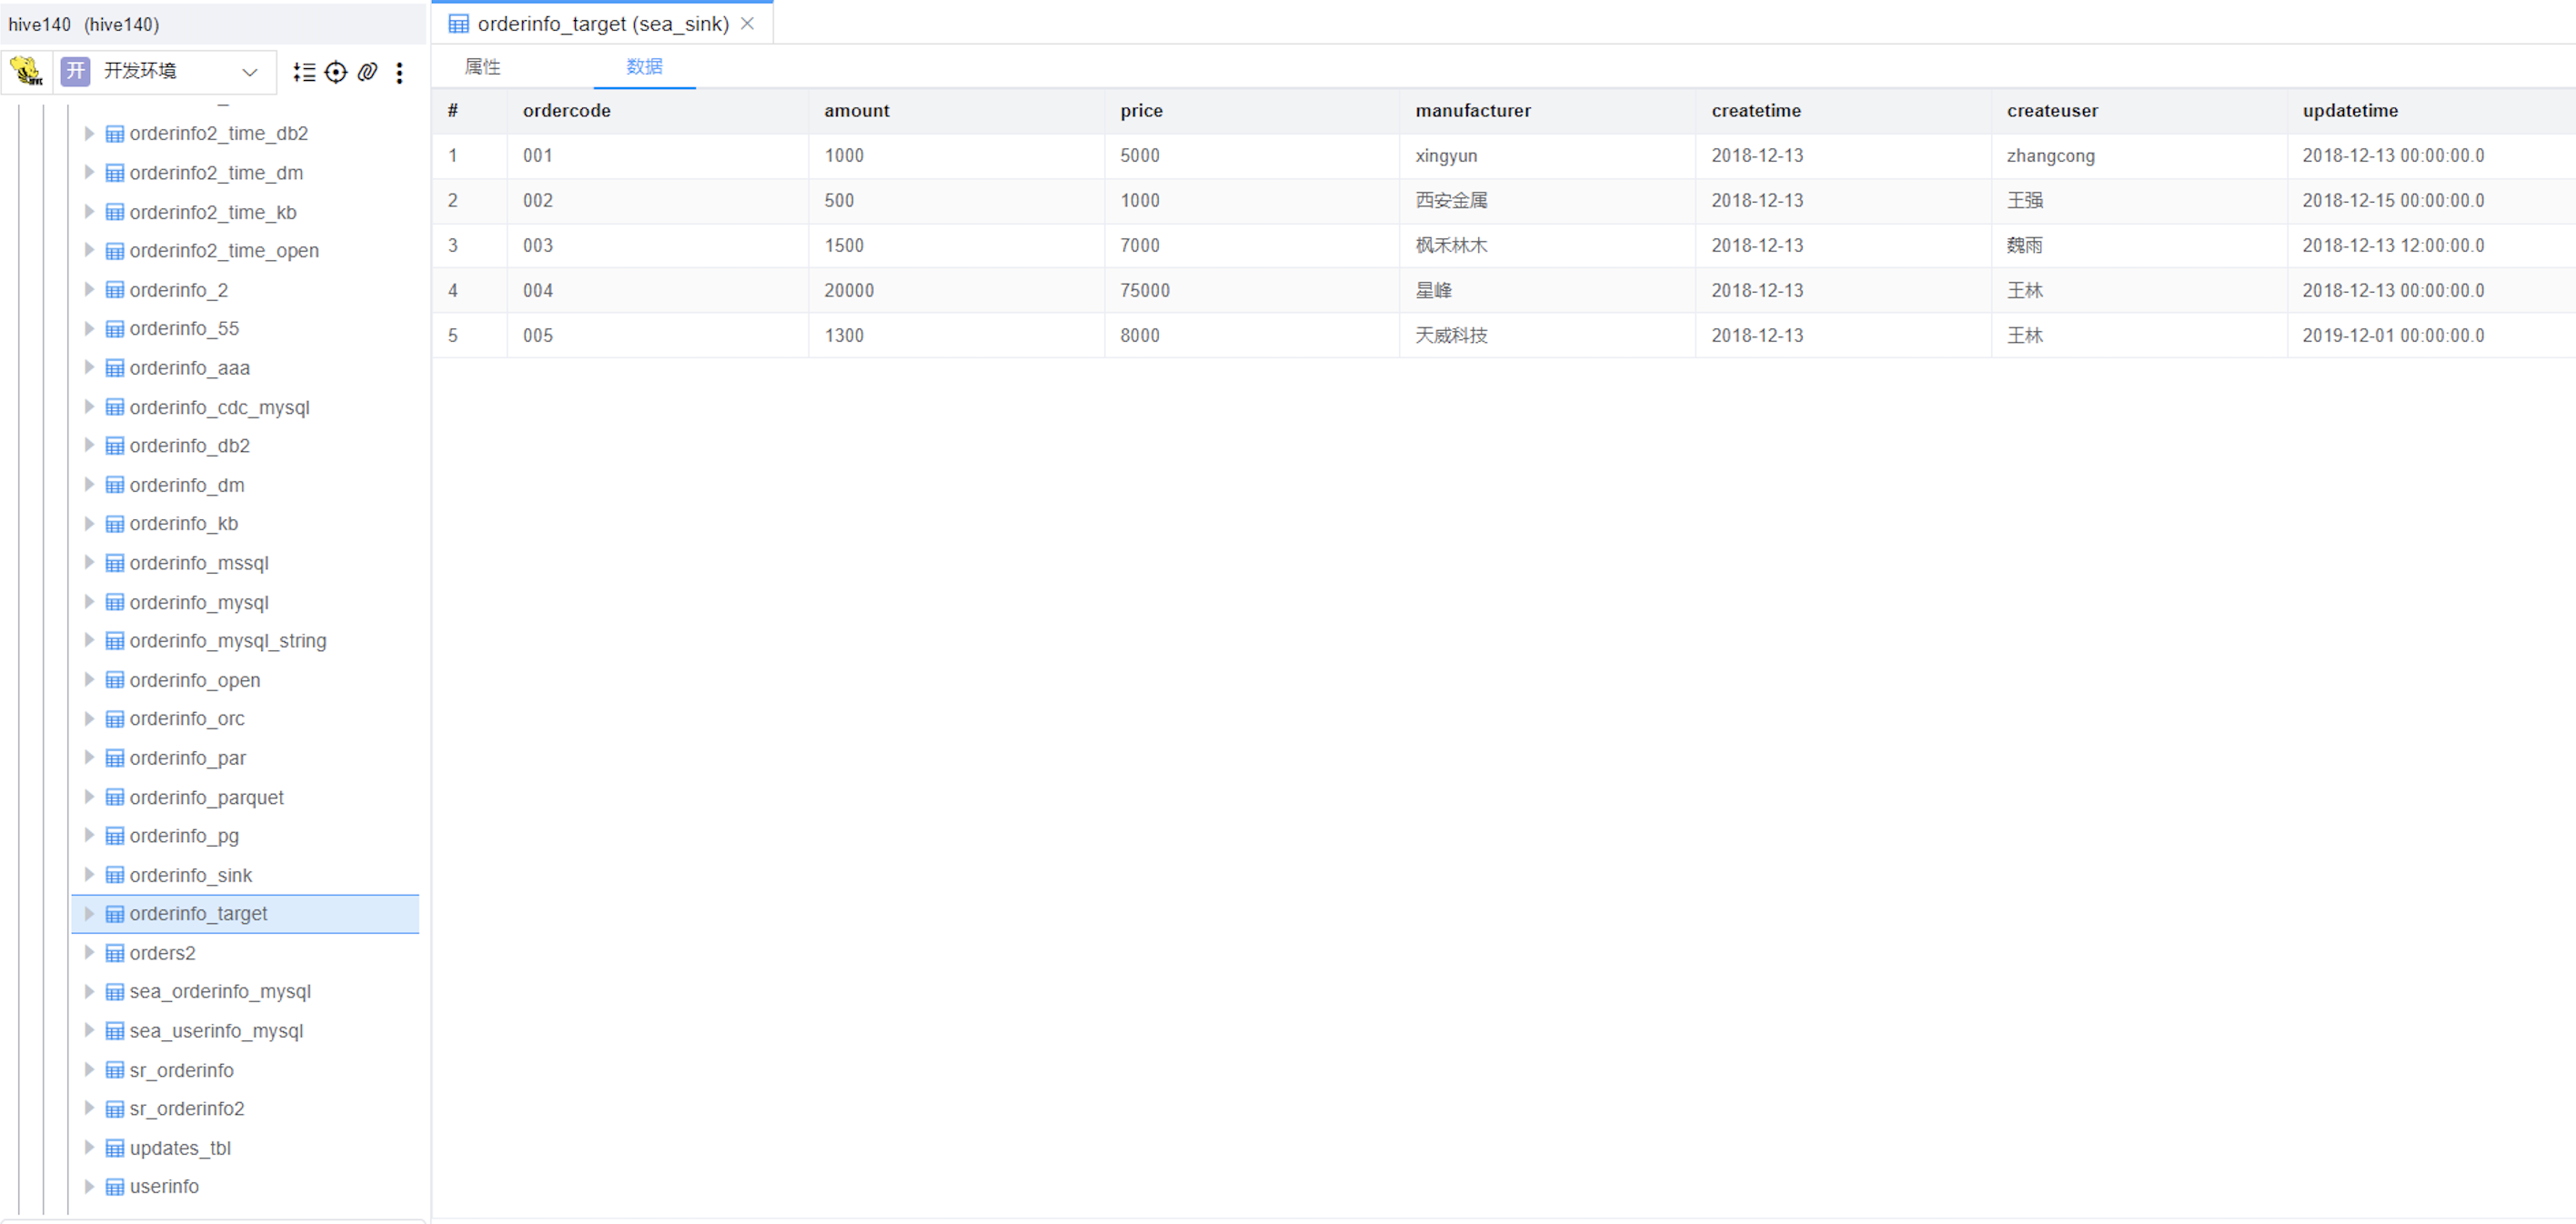The height and width of the screenshot is (1224, 2576).
Task: Select the updates_tbl table
Action: pos(180,1148)
